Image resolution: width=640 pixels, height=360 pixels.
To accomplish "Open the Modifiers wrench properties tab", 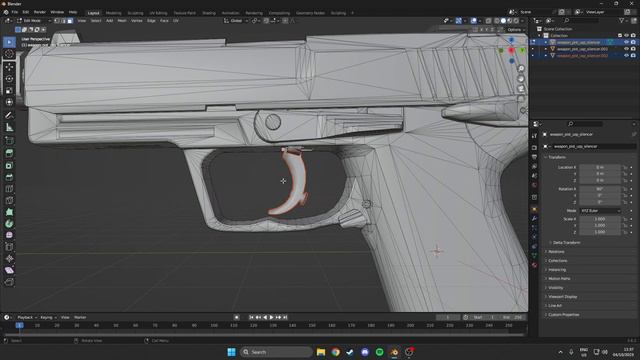I will 534,218.
